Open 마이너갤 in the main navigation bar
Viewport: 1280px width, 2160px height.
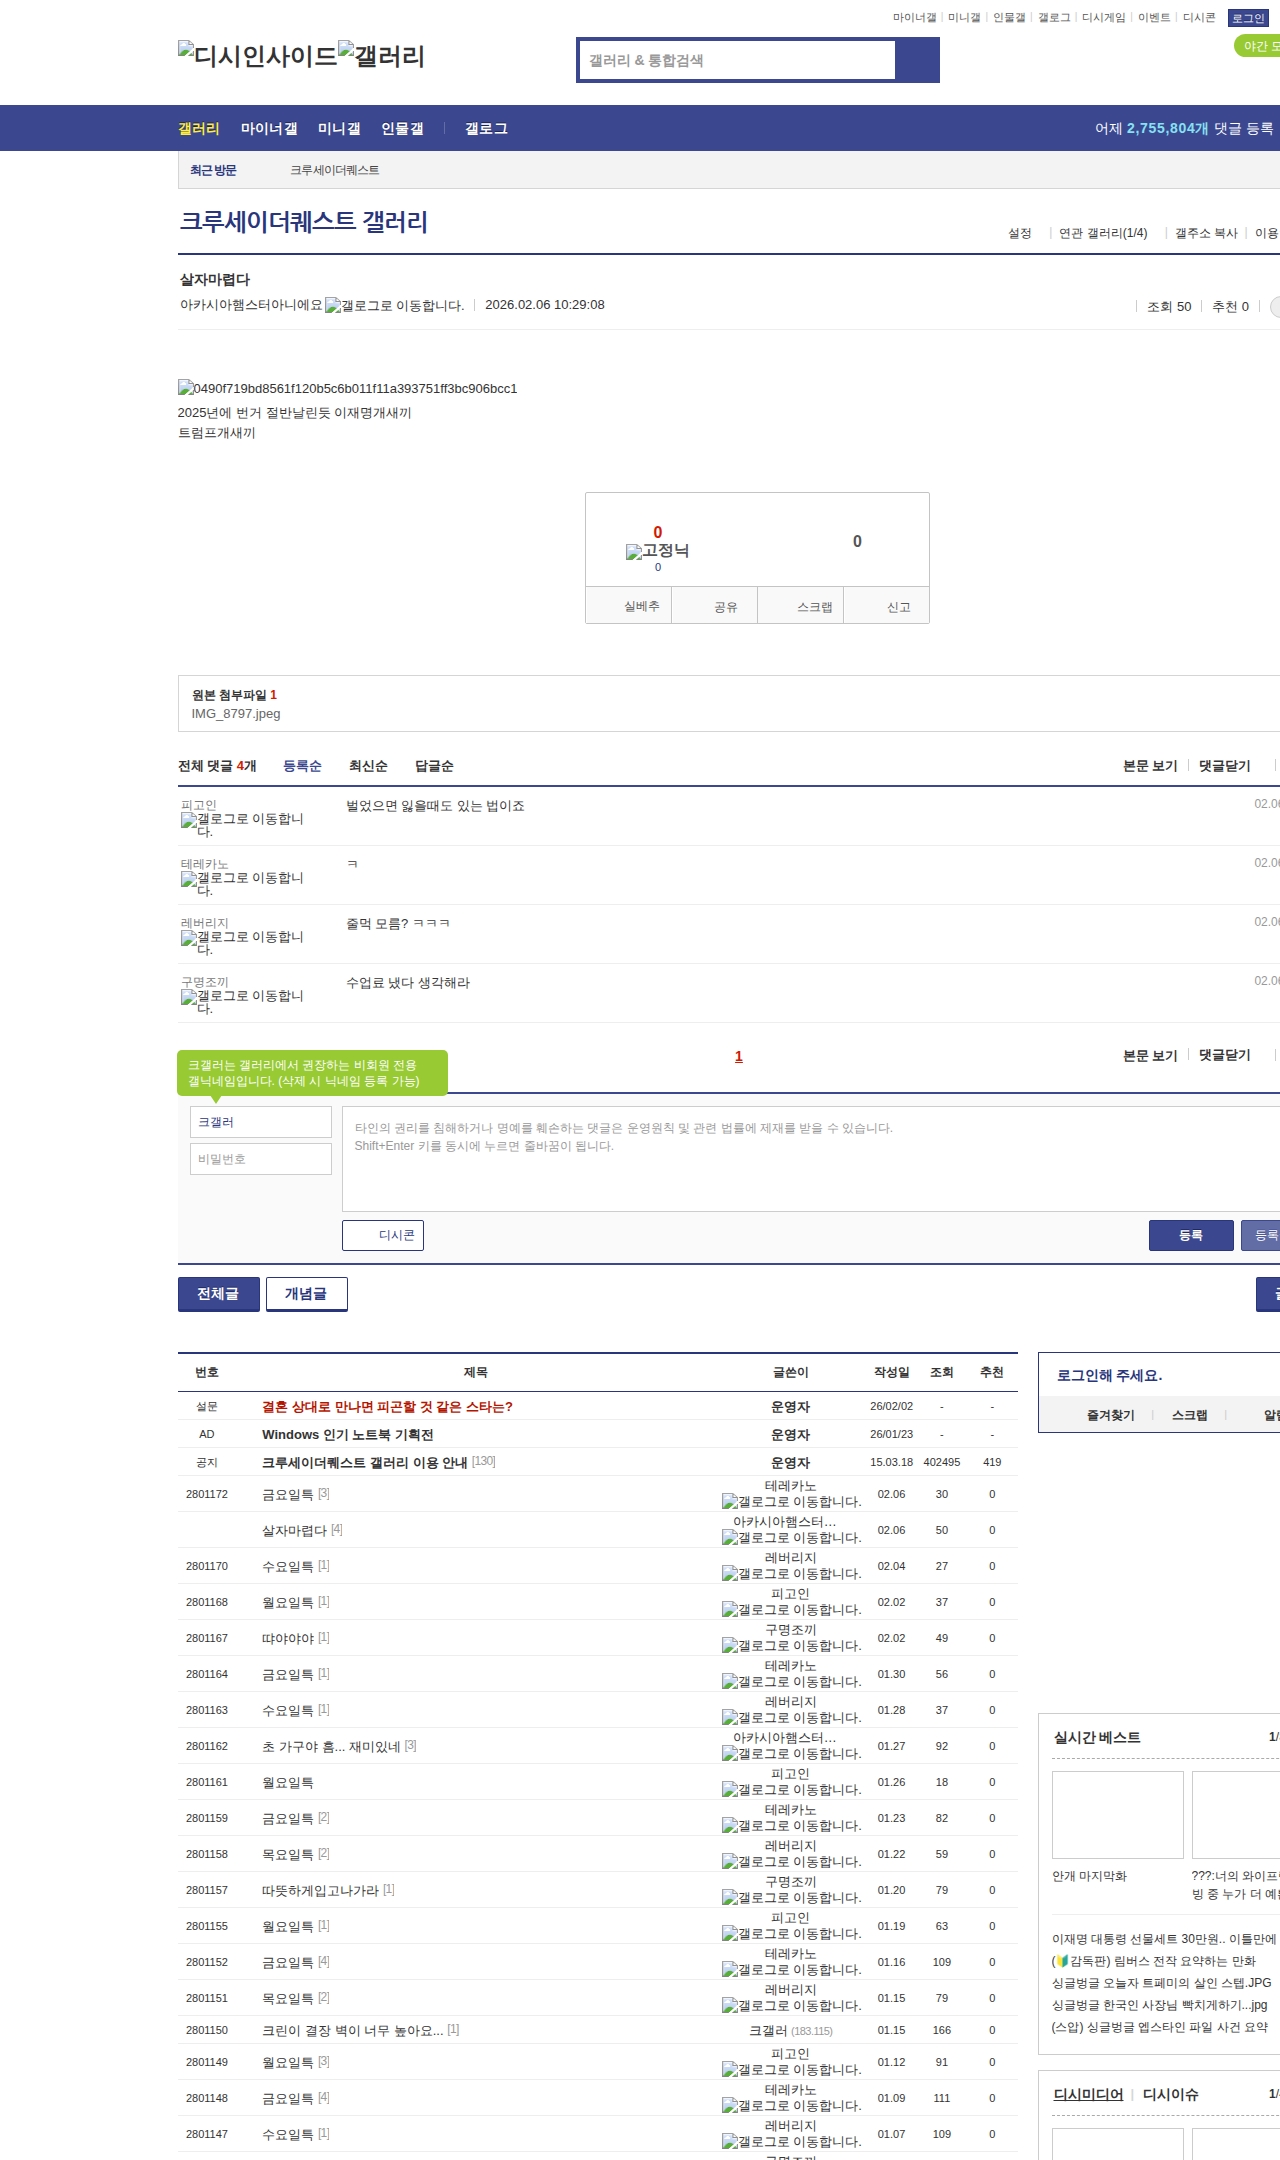coord(269,129)
